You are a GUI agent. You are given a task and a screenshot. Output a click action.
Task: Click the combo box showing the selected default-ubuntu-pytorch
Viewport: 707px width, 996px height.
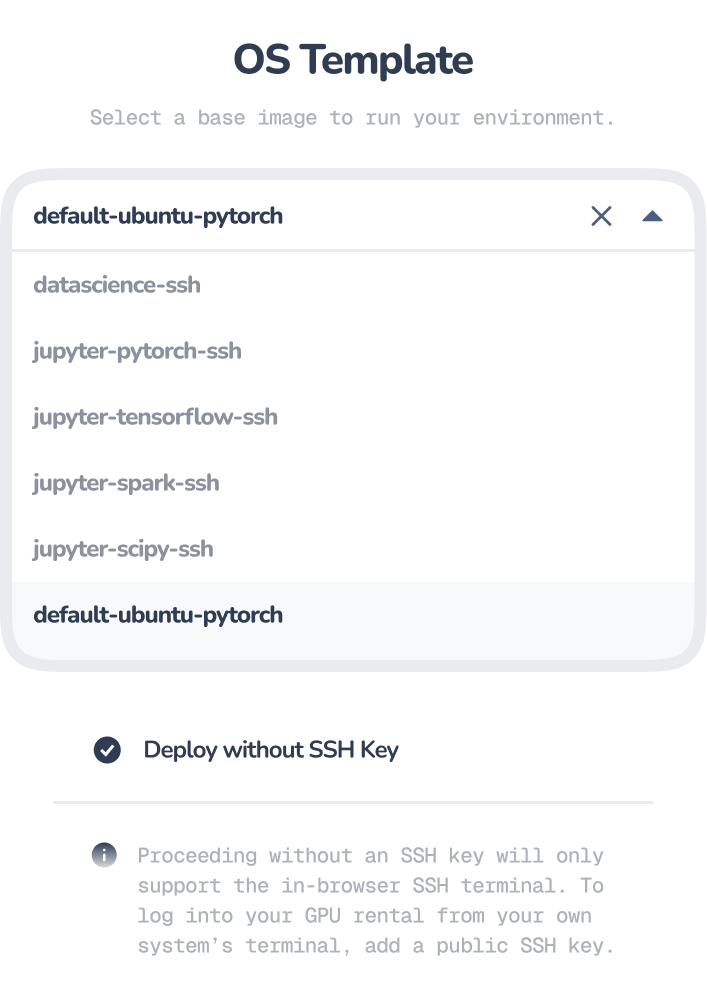coord(300,216)
